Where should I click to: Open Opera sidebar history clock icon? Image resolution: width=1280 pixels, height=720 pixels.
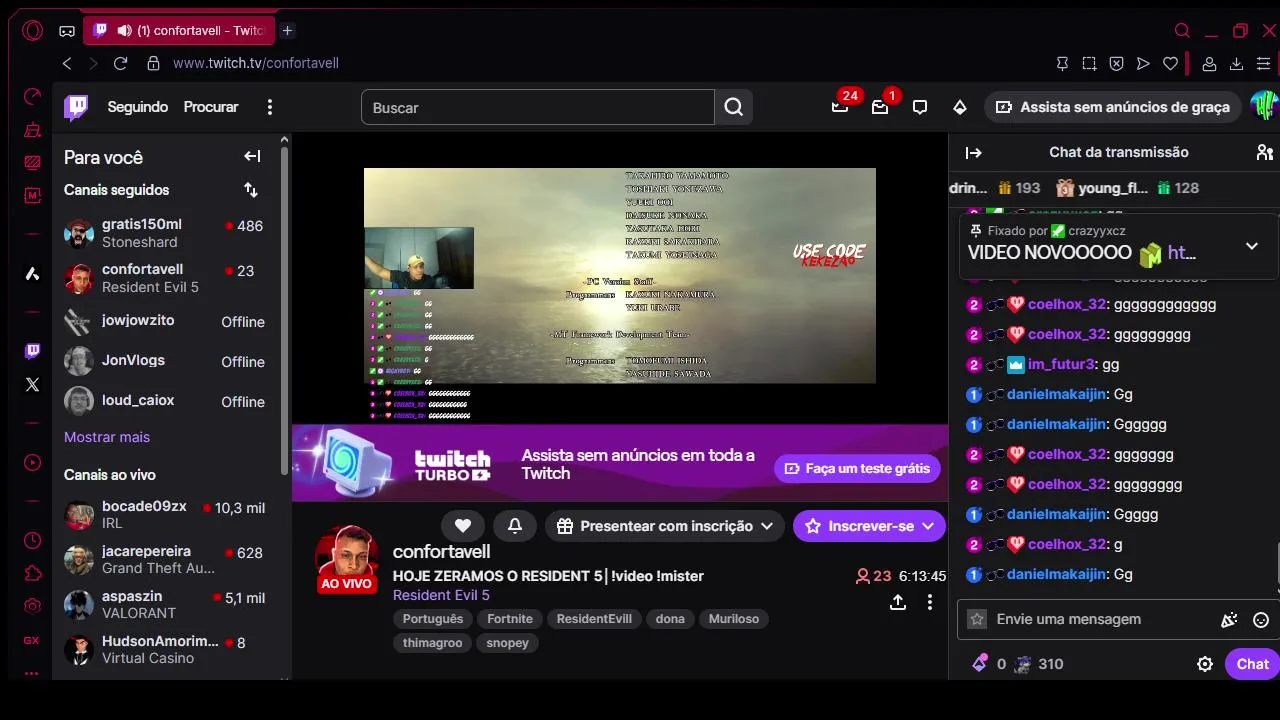pos(32,540)
